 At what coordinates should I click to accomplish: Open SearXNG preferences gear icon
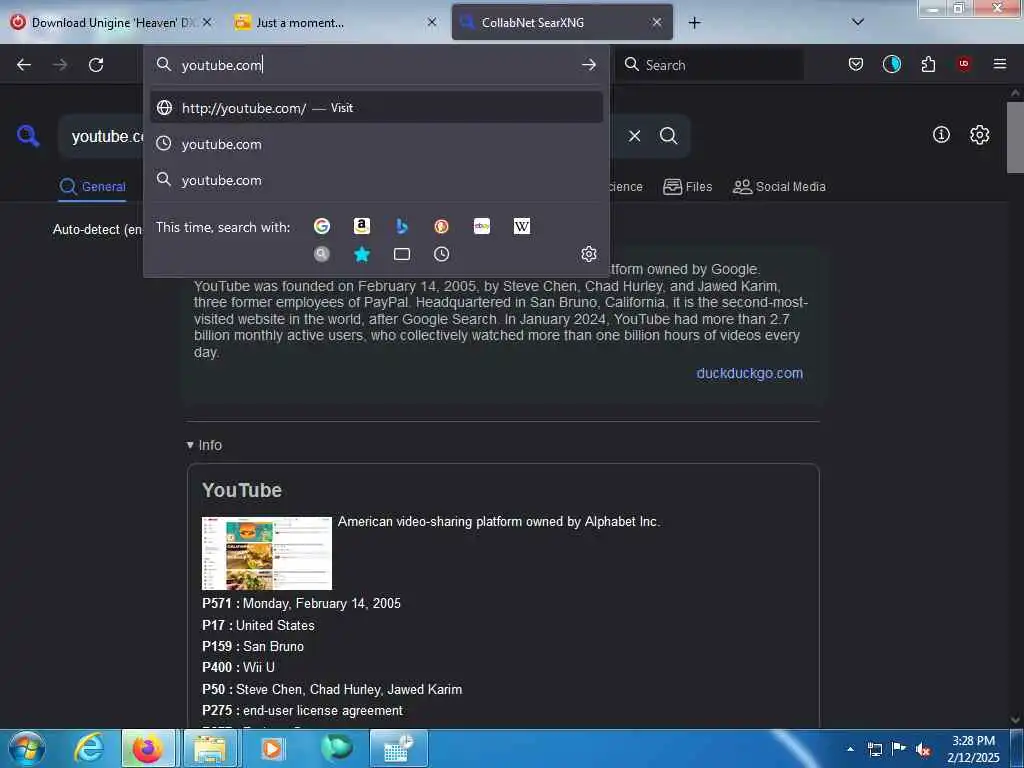[979, 135]
